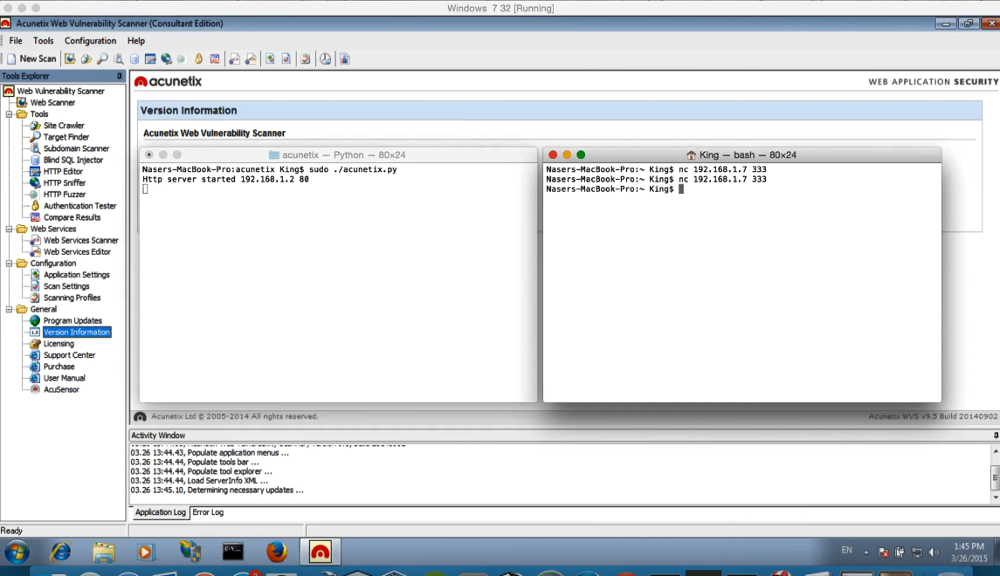The image size is (1000, 576).
Task: Open the Target Finder magnifier toolbar icon
Action: click(x=102, y=59)
